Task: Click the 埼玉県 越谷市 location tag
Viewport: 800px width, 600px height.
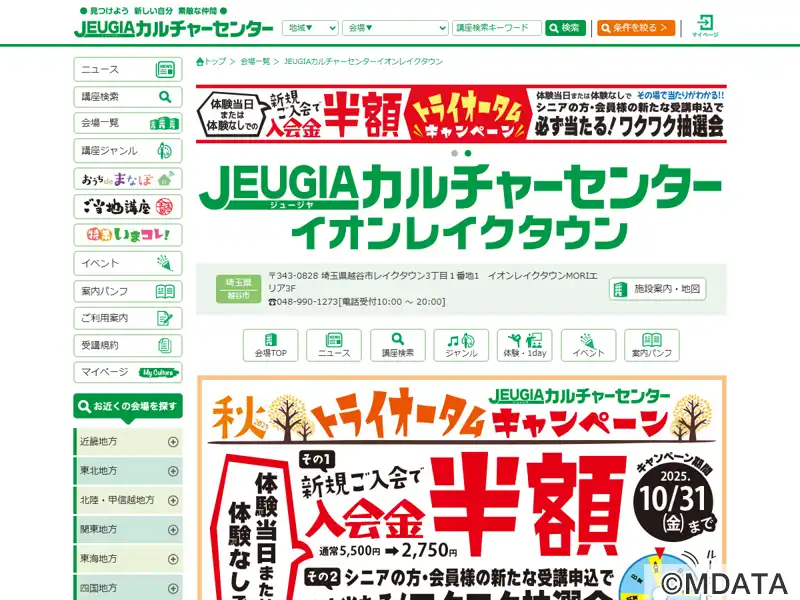Action: pyautogui.click(x=238, y=289)
